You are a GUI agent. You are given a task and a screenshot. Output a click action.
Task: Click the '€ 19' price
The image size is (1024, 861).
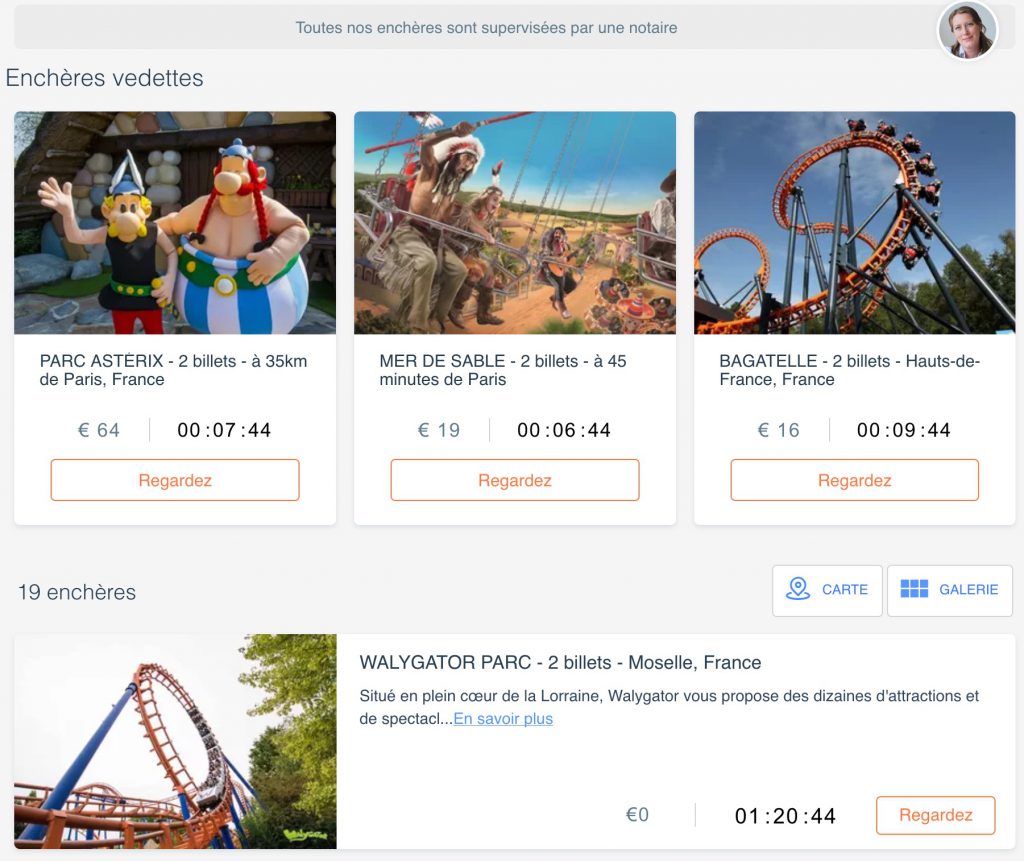click(x=439, y=430)
